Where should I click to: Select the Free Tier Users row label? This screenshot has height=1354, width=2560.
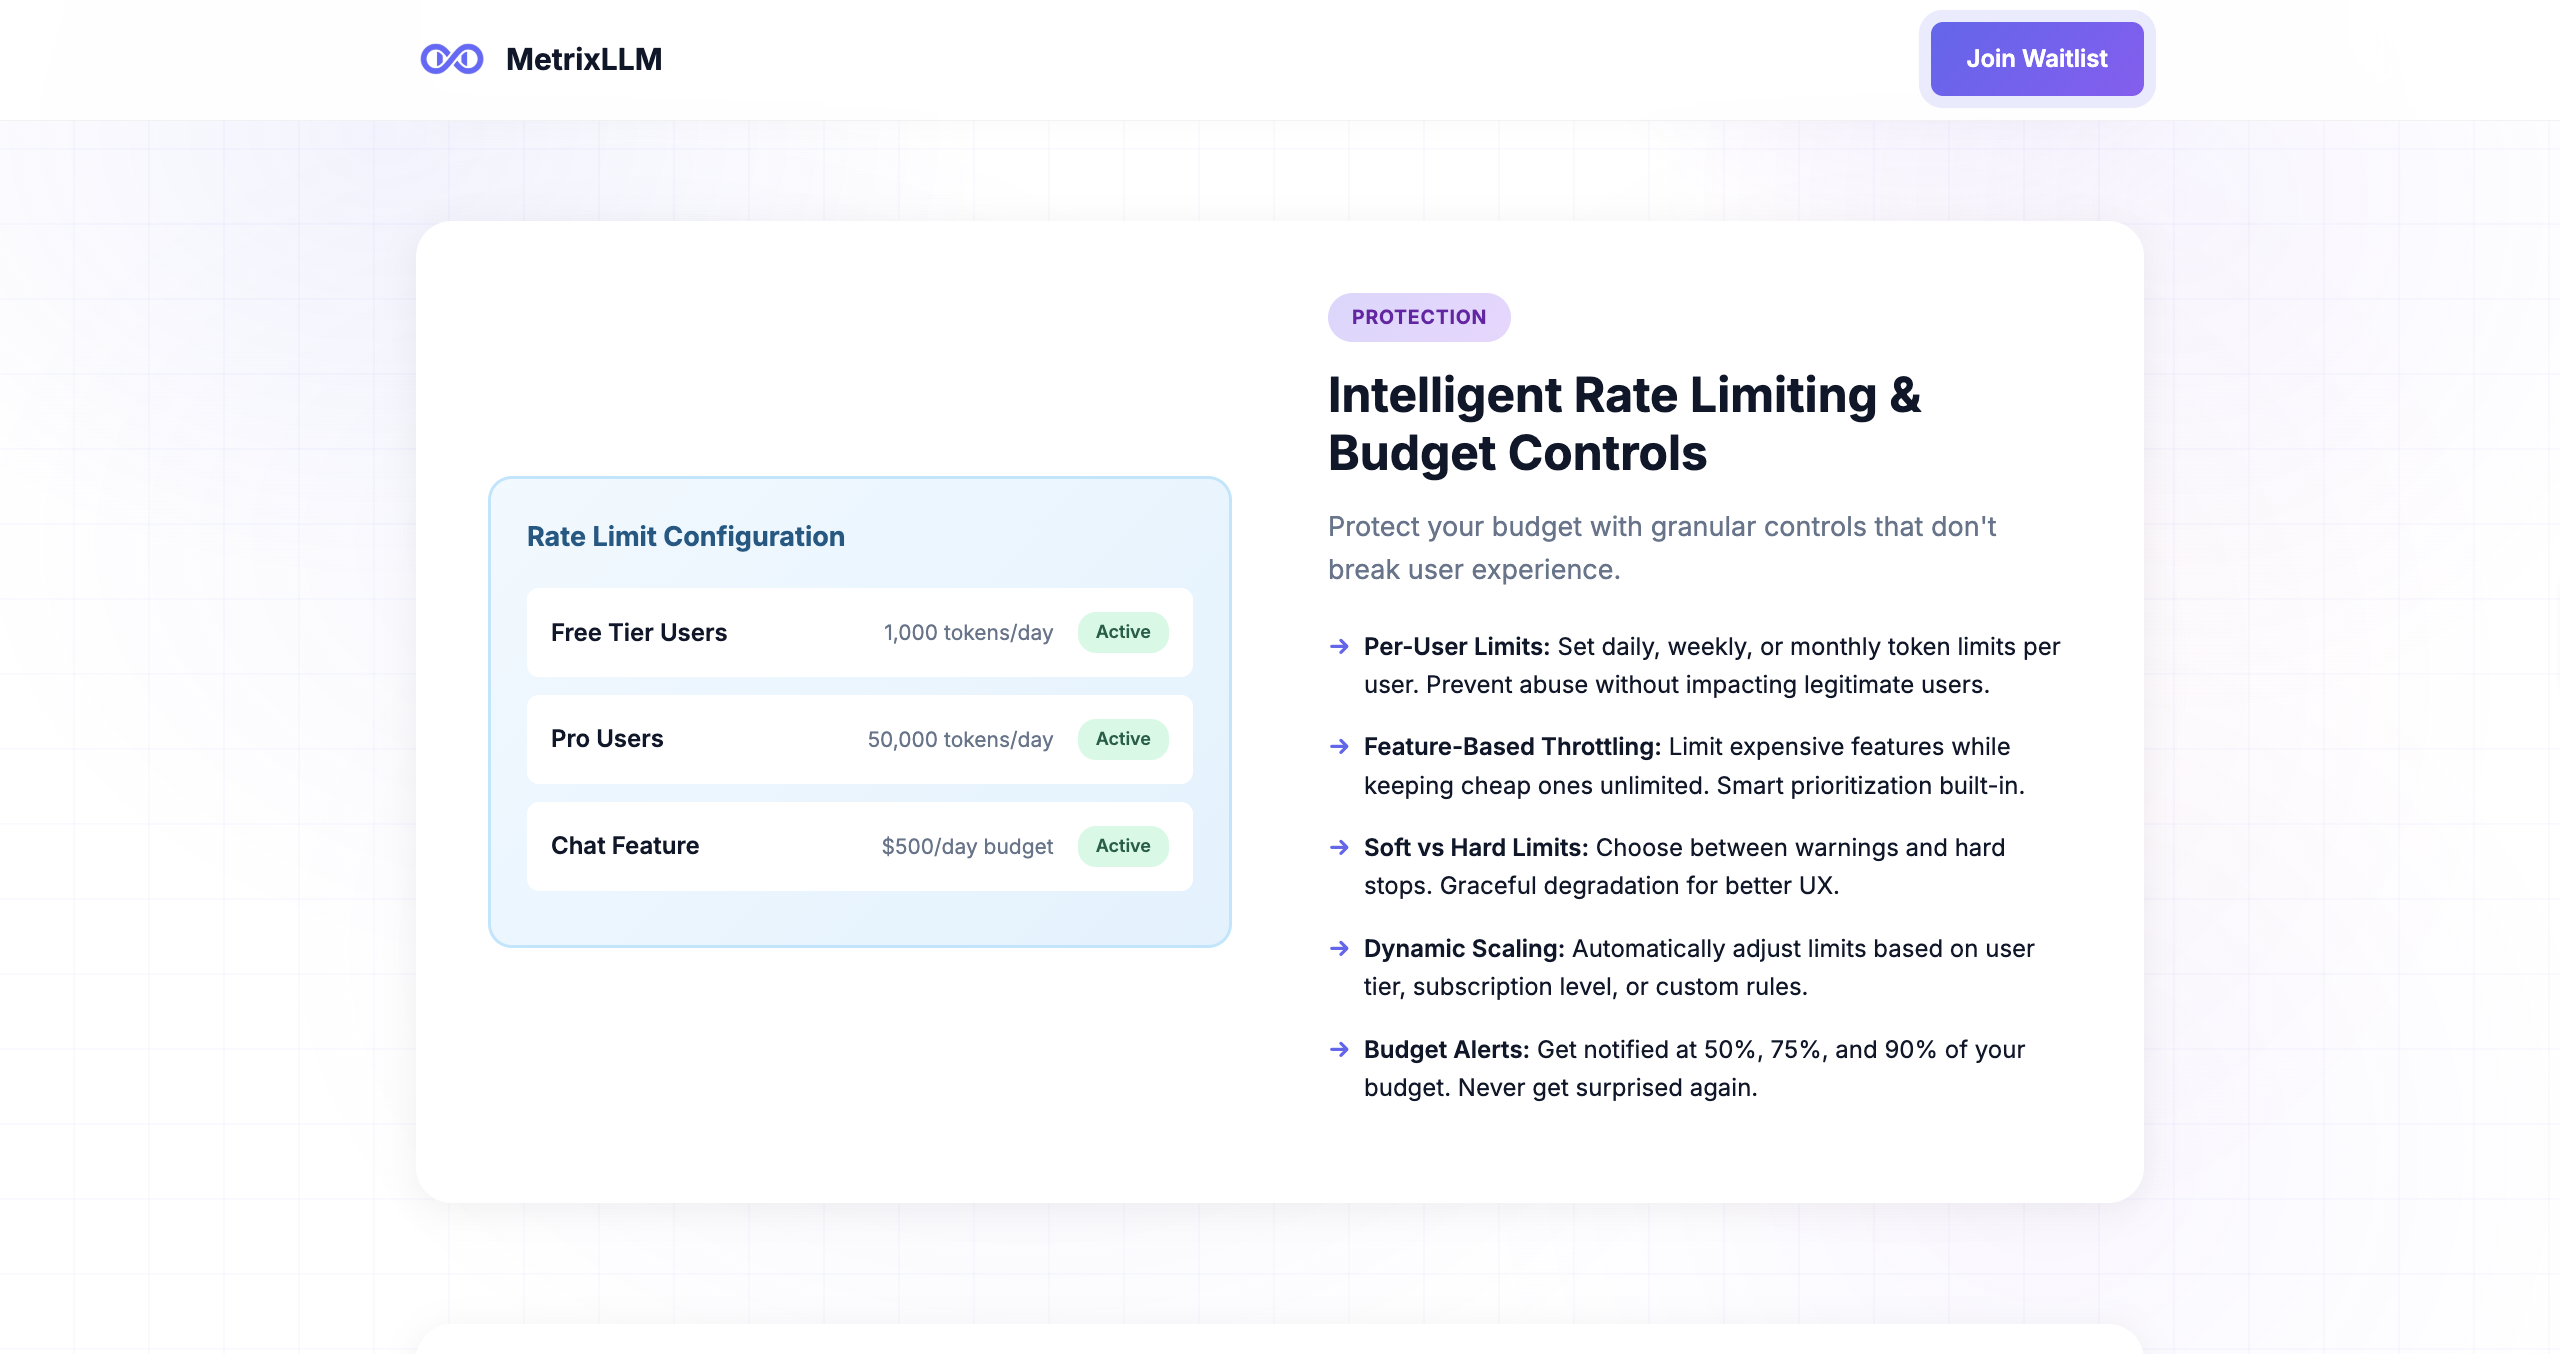[x=638, y=633]
